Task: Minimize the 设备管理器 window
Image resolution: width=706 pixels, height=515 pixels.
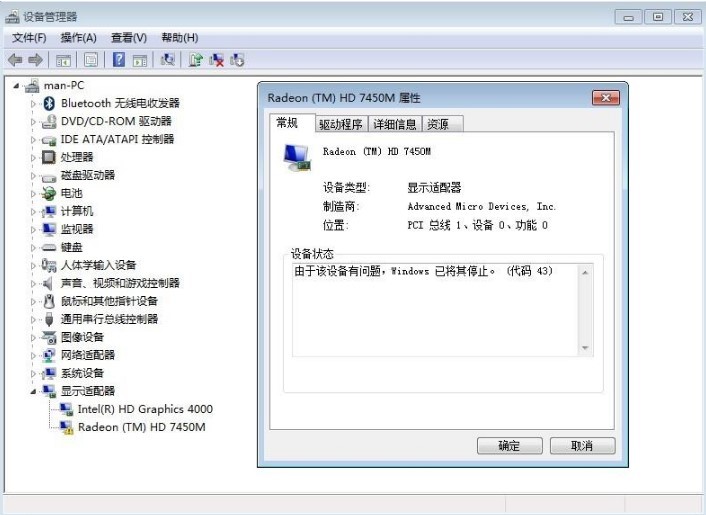Action: click(629, 17)
